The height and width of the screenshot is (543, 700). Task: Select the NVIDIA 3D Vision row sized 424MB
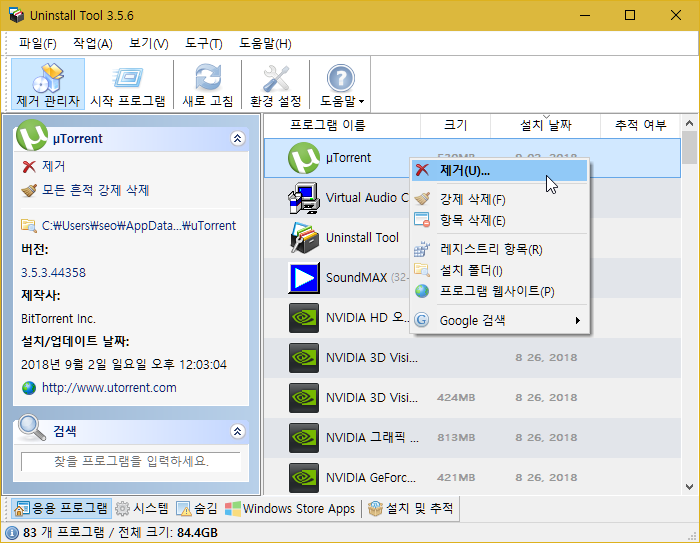[x=472, y=397]
